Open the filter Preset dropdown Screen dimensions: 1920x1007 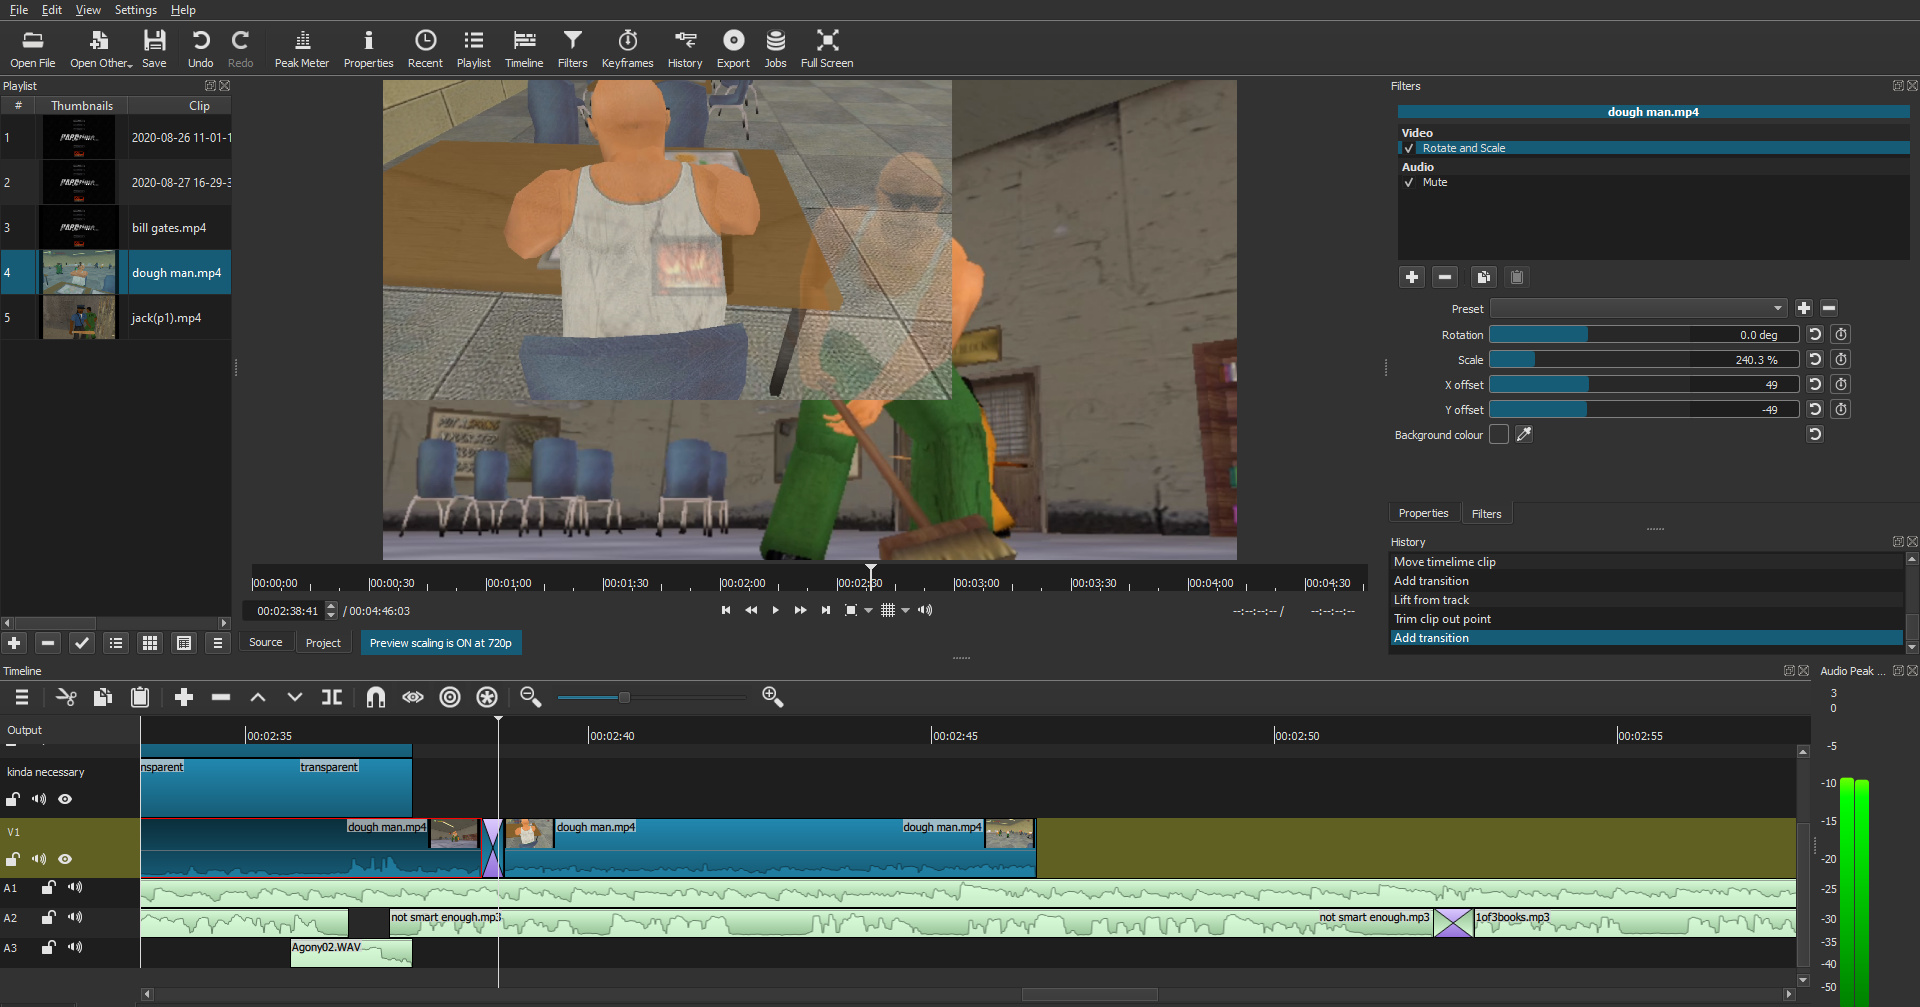click(1638, 308)
